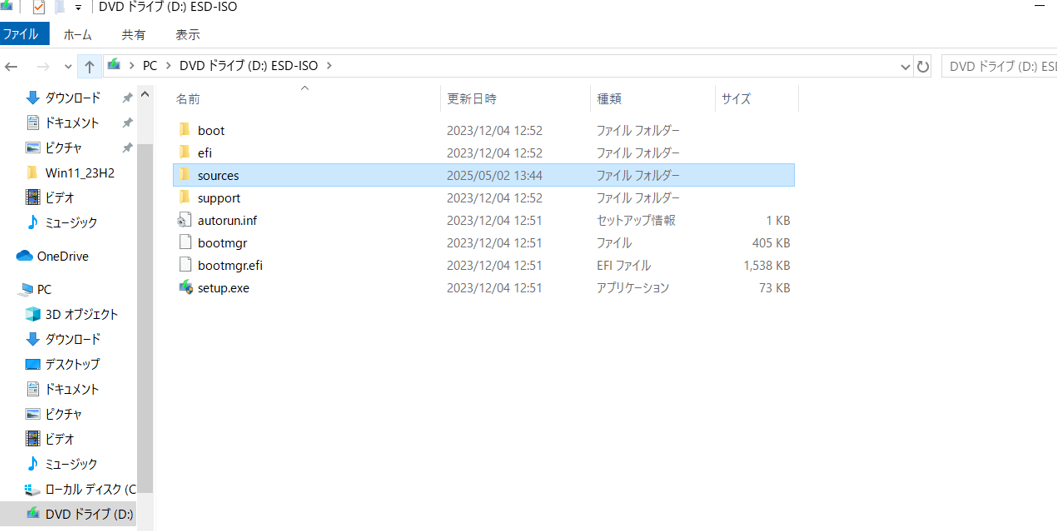This screenshot has width=1057, height=531.
Task: Switch to the 共有 ribbon tab
Action: [133, 34]
